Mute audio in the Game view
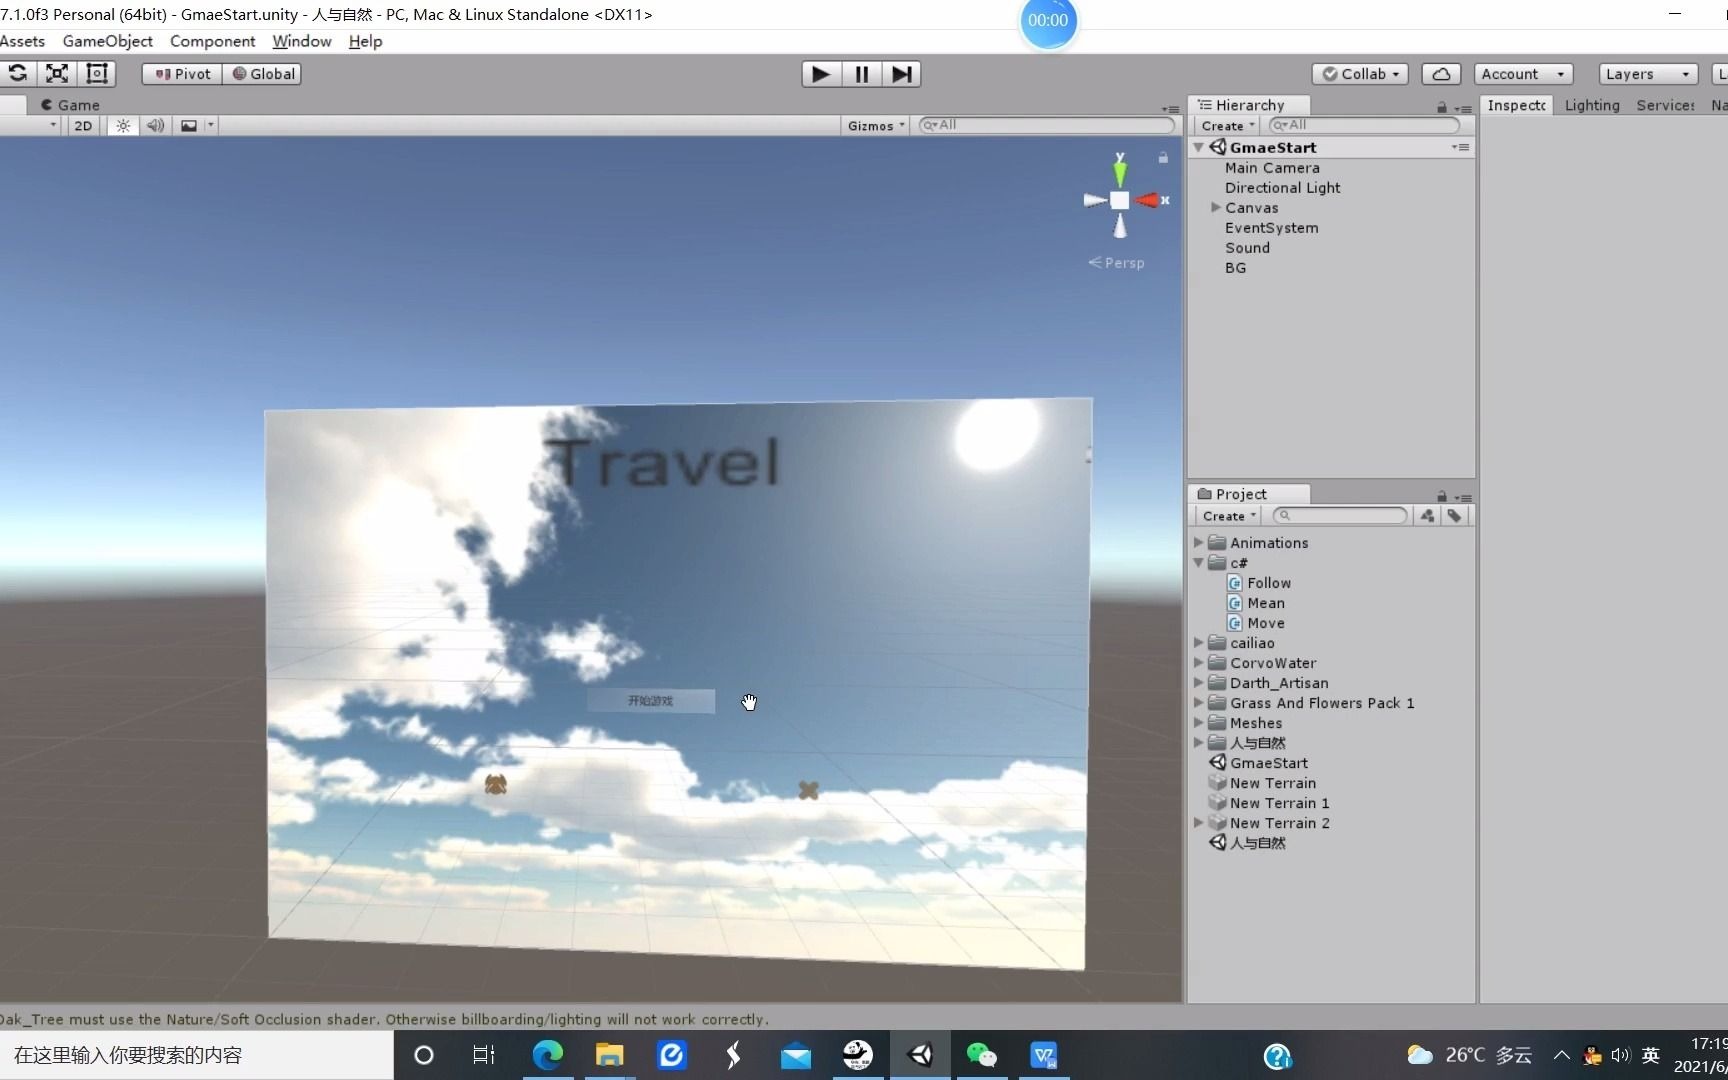Image resolution: width=1728 pixels, height=1080 pixels. click(x=155, y=126)
